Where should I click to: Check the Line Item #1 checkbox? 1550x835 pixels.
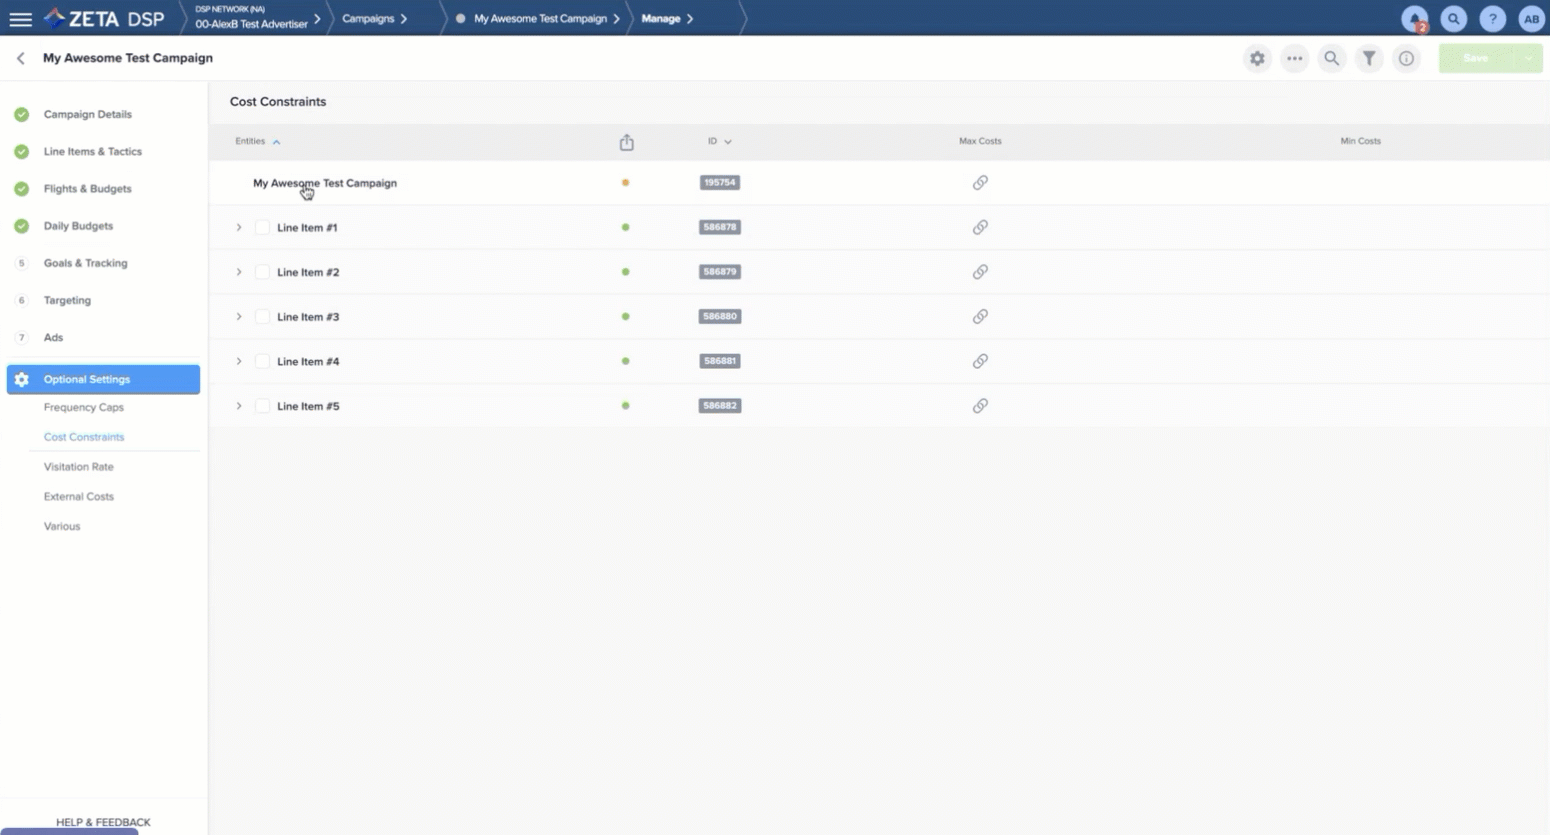pos(262,228)
